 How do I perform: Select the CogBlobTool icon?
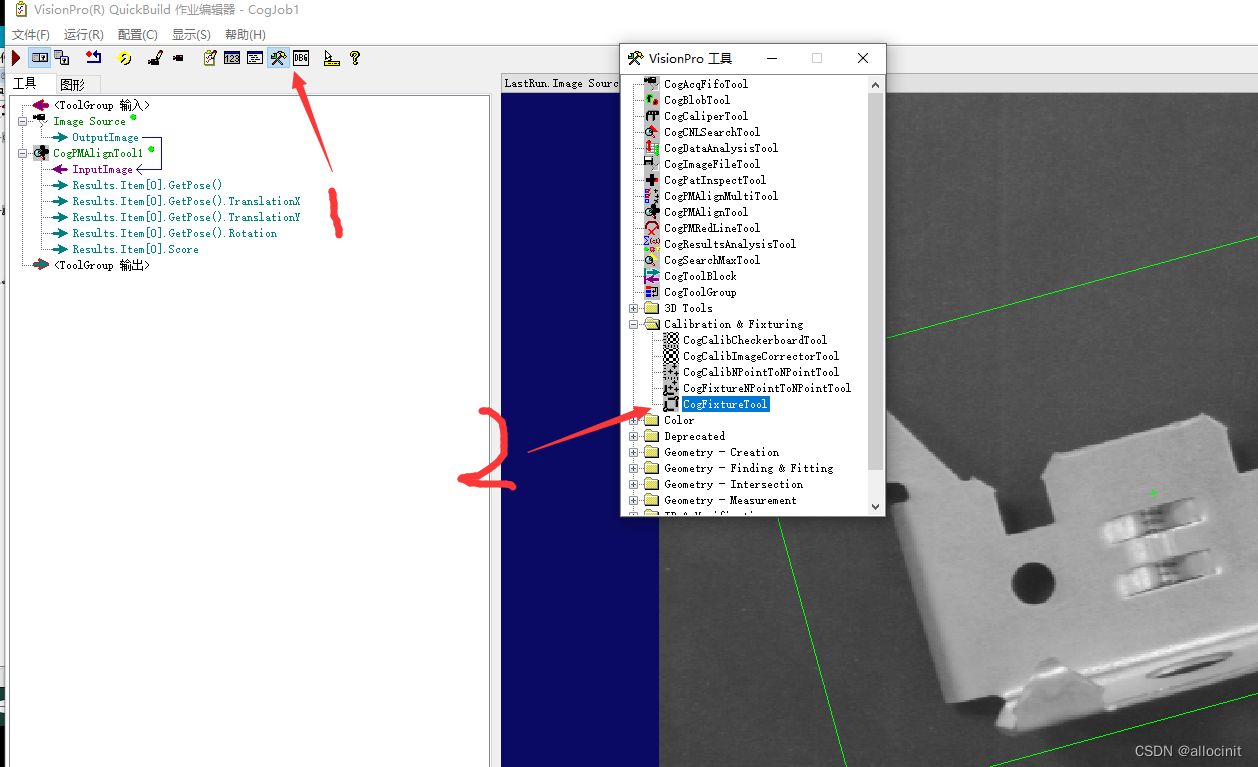click(650, 100)
